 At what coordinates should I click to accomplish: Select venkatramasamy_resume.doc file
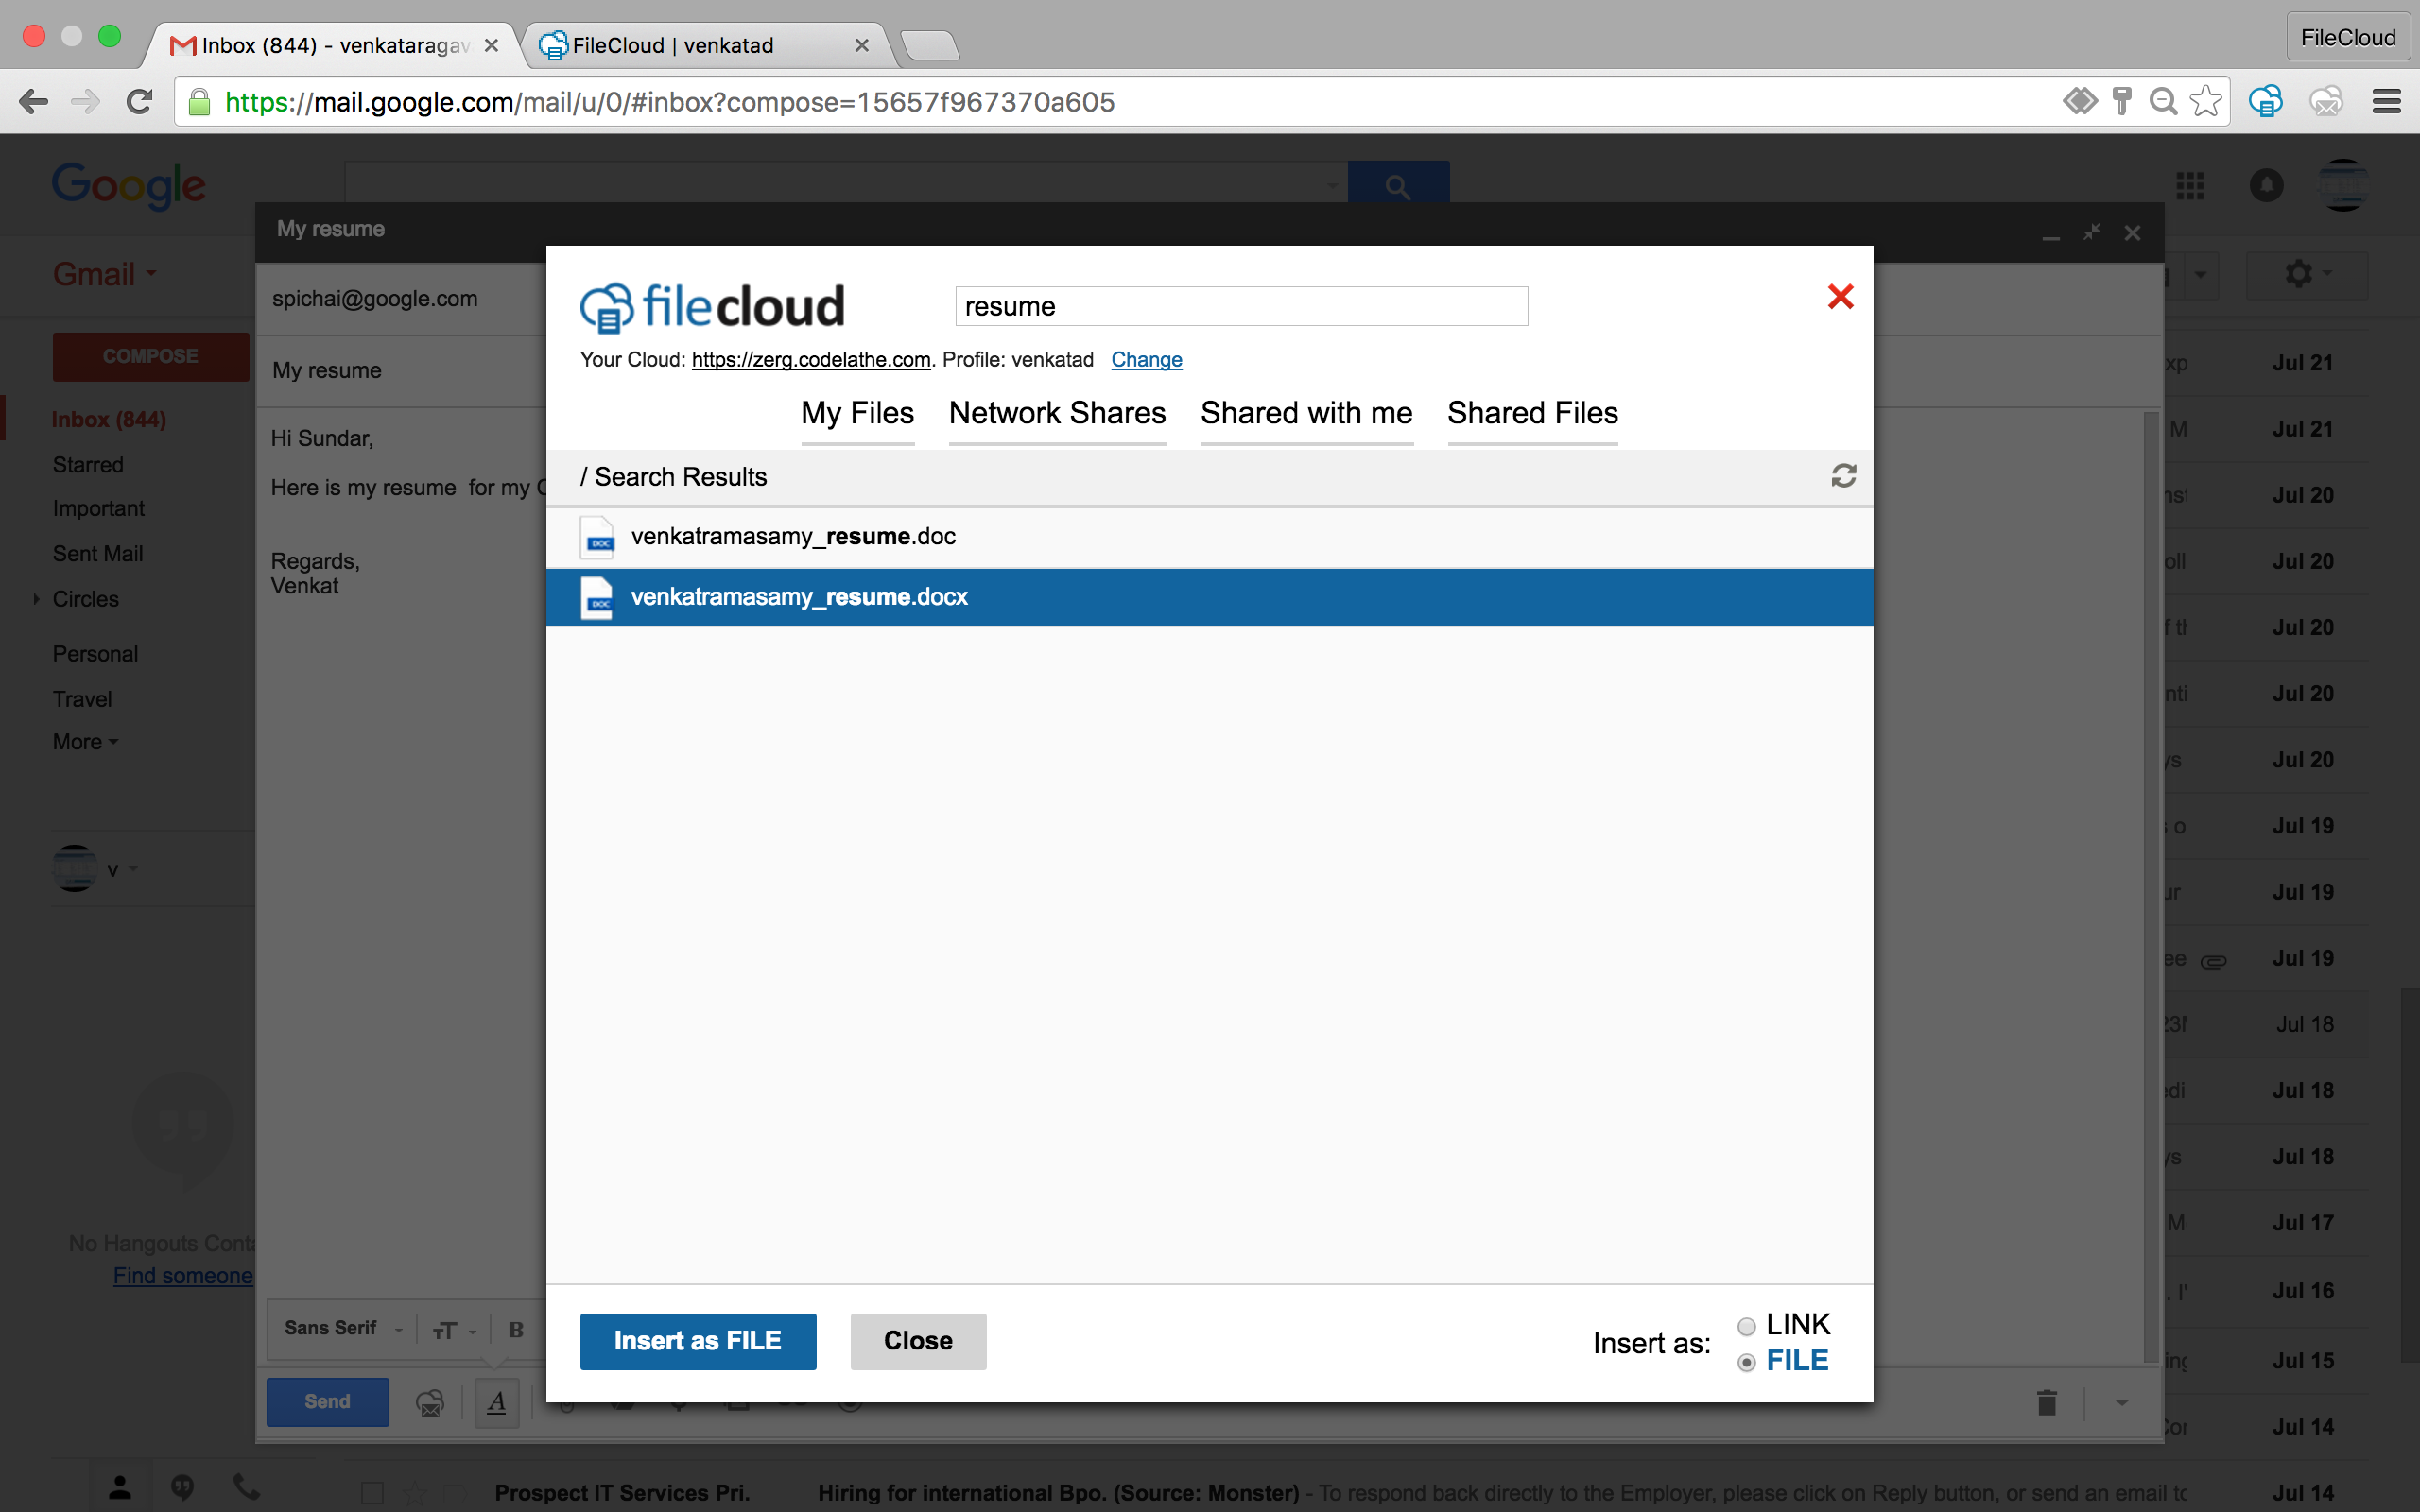click(x=1209, y=537)
